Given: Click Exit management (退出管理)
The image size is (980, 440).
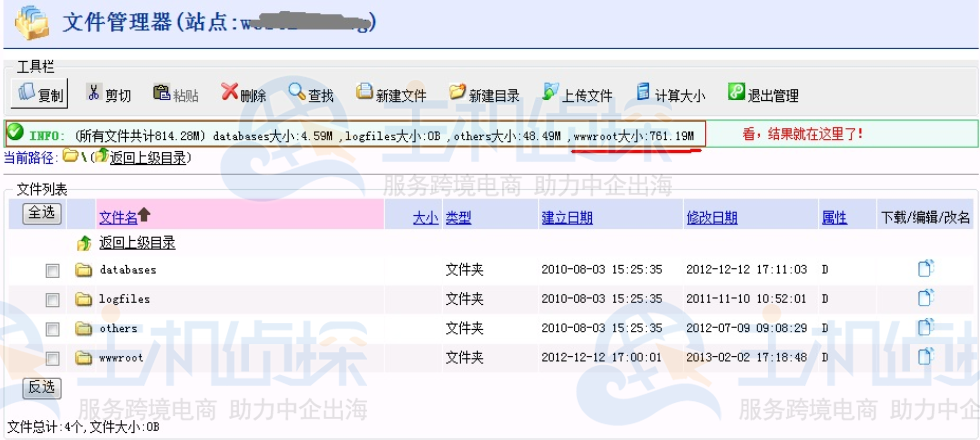Looking at the screenshot, I should [763, 94].
